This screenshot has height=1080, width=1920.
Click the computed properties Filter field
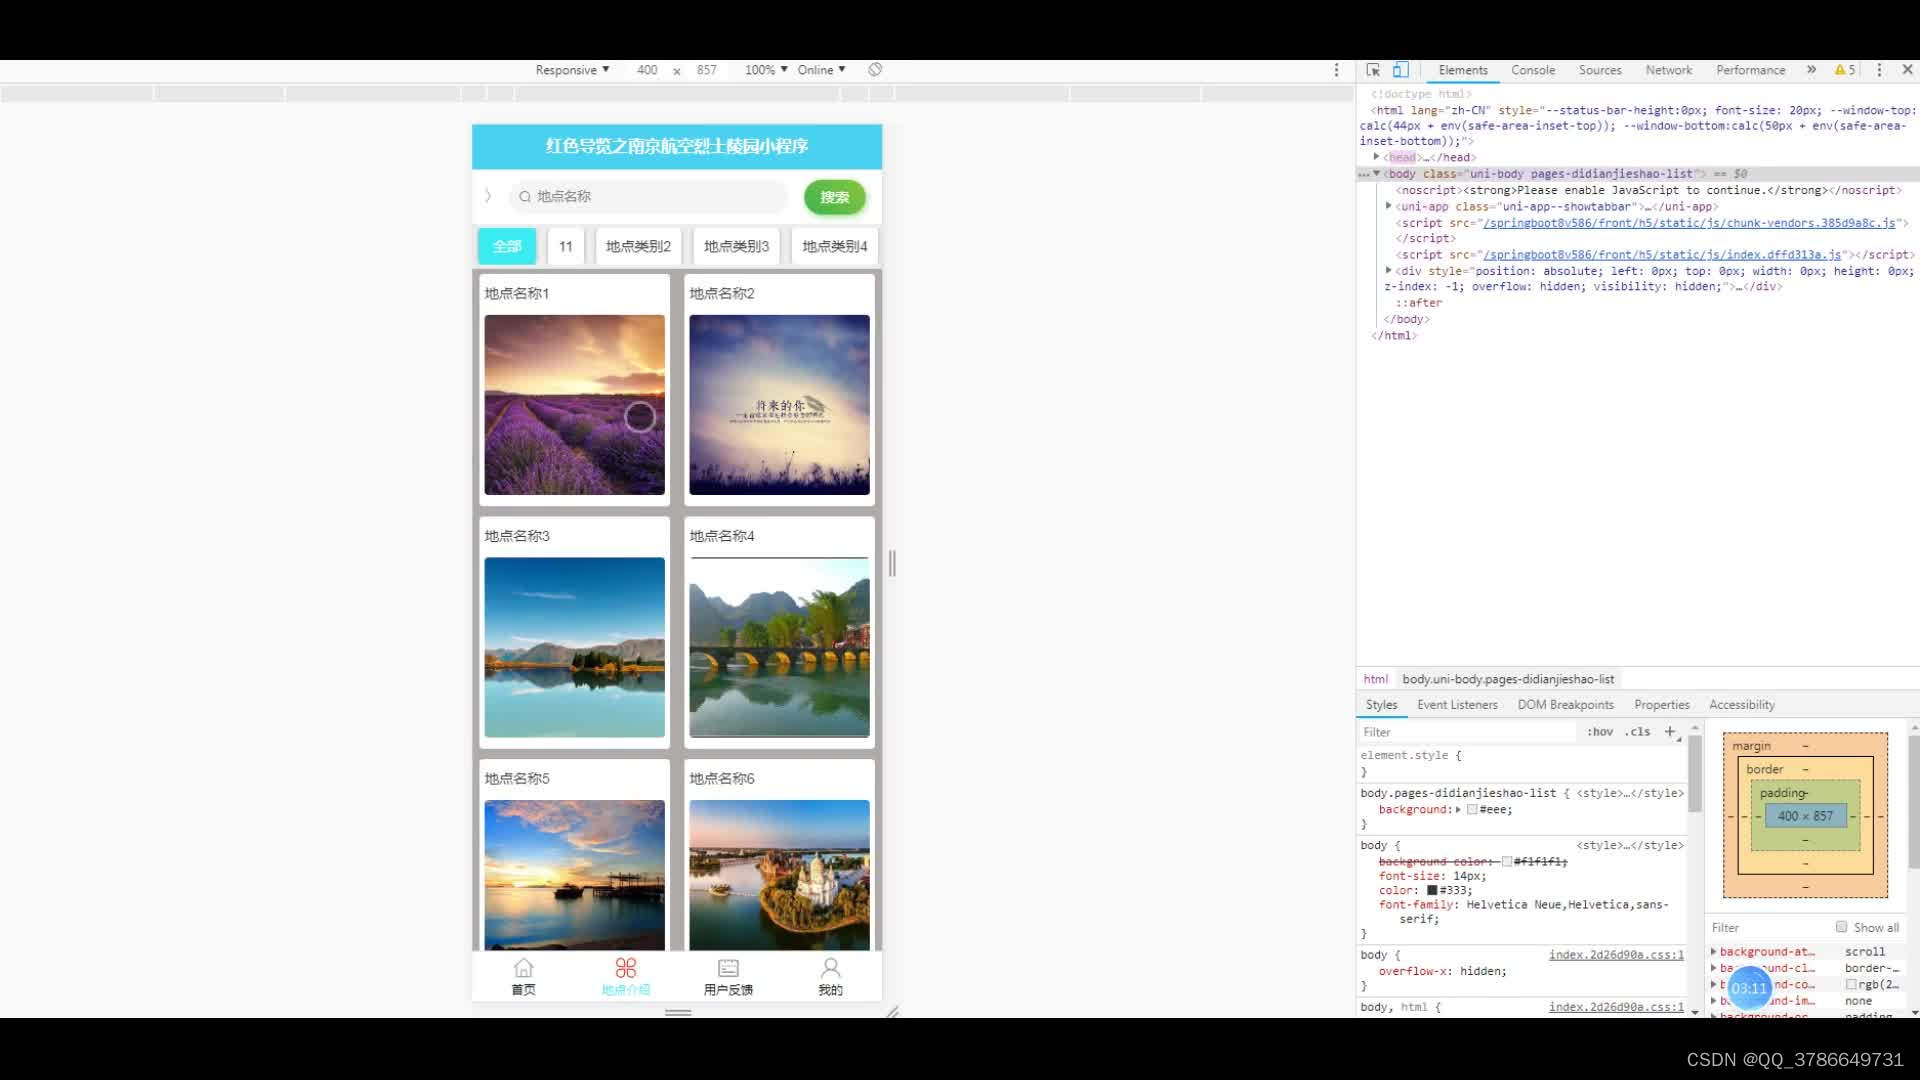tap(1768, 928)
